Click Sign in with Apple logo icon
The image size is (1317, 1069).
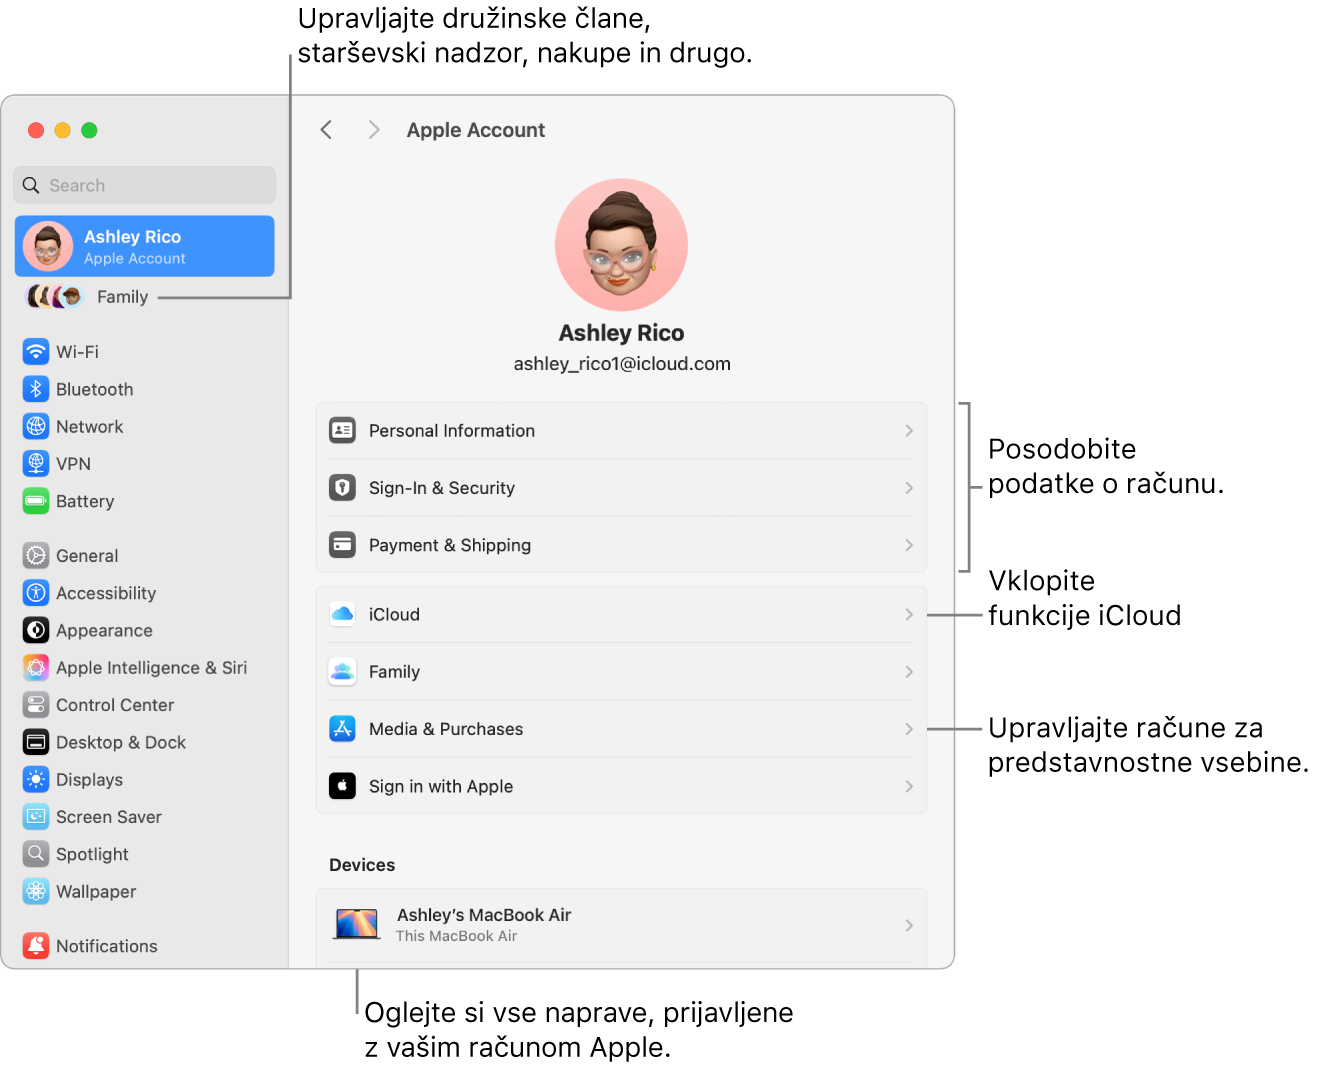342,786
